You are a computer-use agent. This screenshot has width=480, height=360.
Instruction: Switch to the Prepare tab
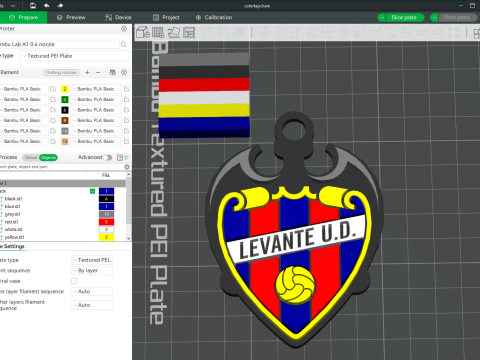coord(23,17)
